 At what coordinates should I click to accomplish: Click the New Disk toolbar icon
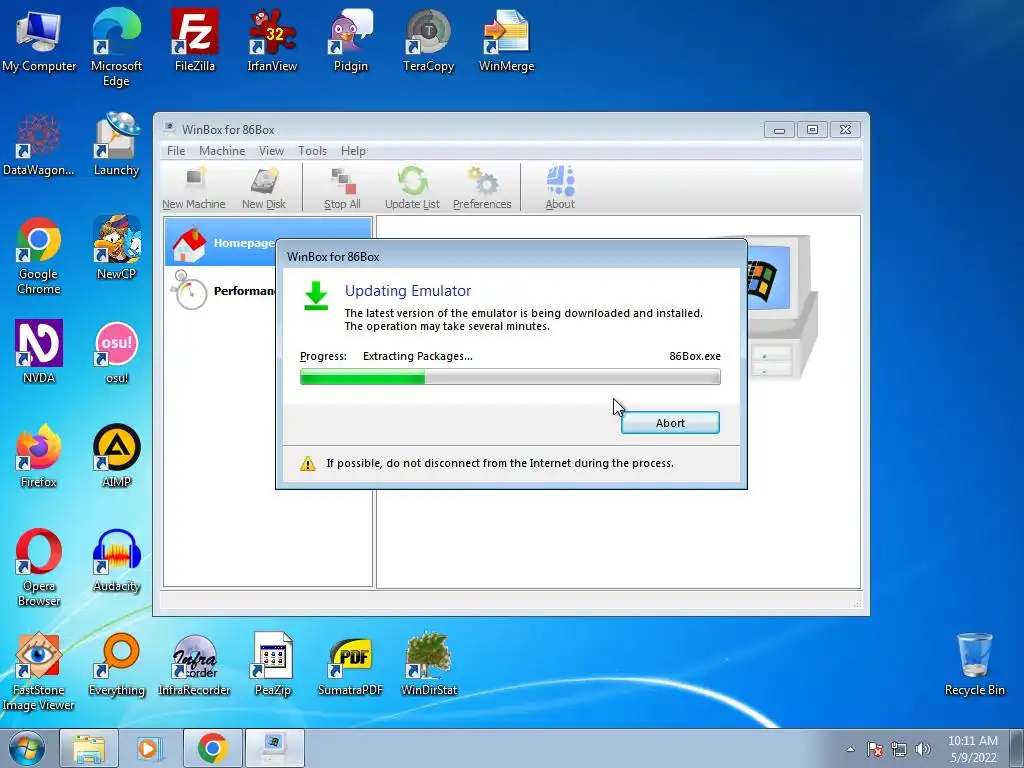[x=264, y=188]
